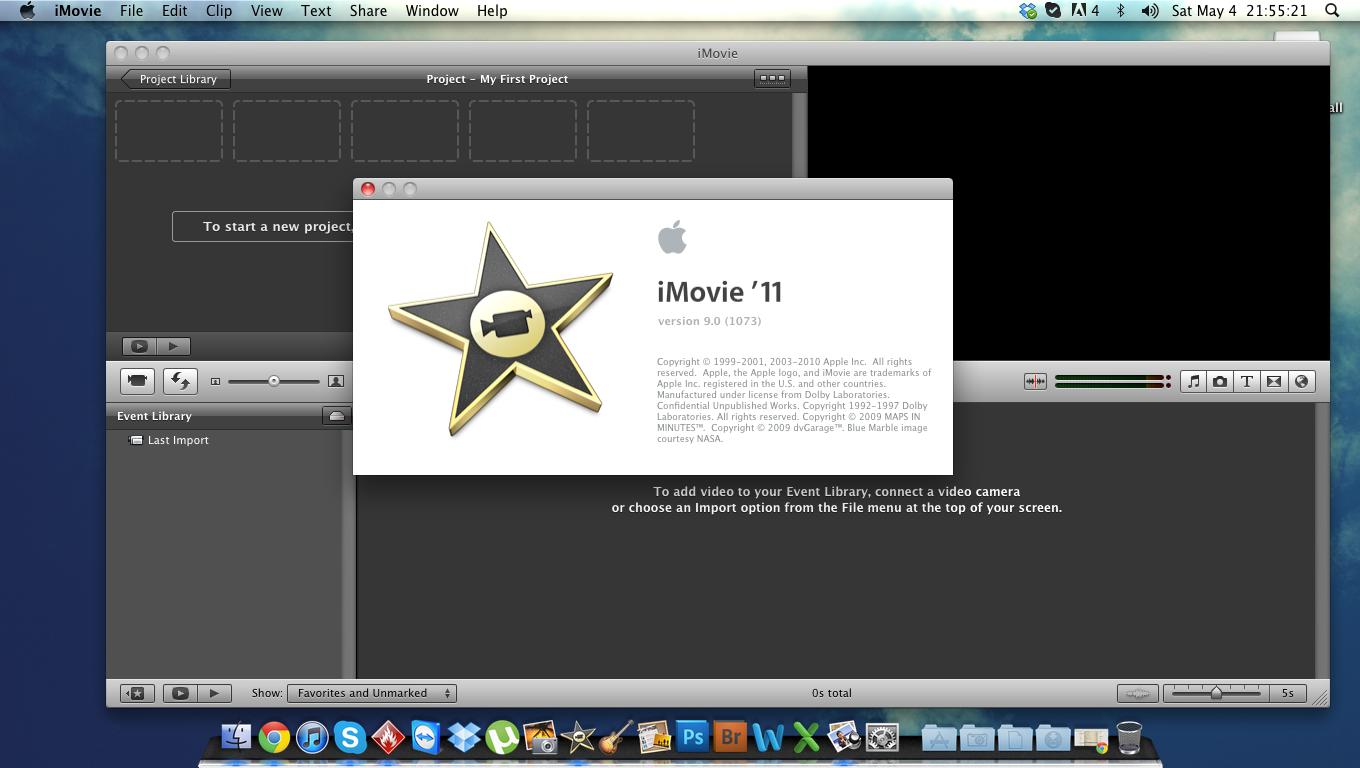Launch iTunes from the Dock
Image resolution: width=1360 pixels, height=768 pixels.
coord(312,738)
